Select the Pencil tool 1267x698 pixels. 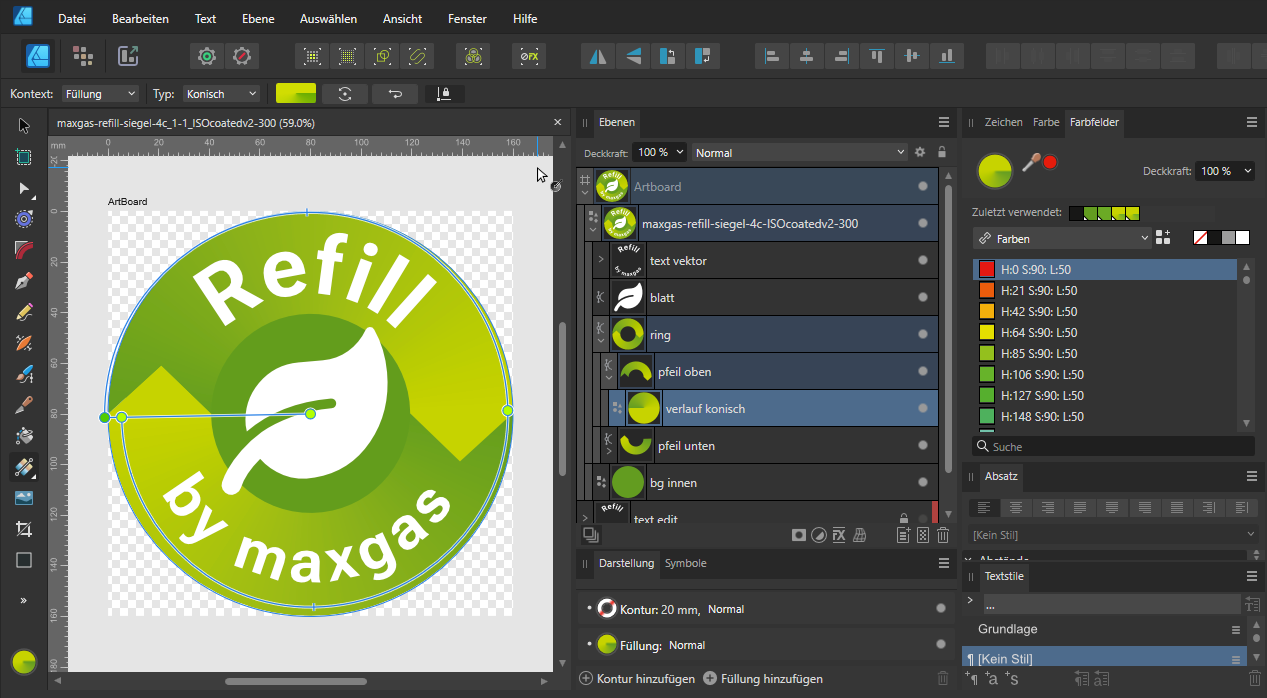24,312
